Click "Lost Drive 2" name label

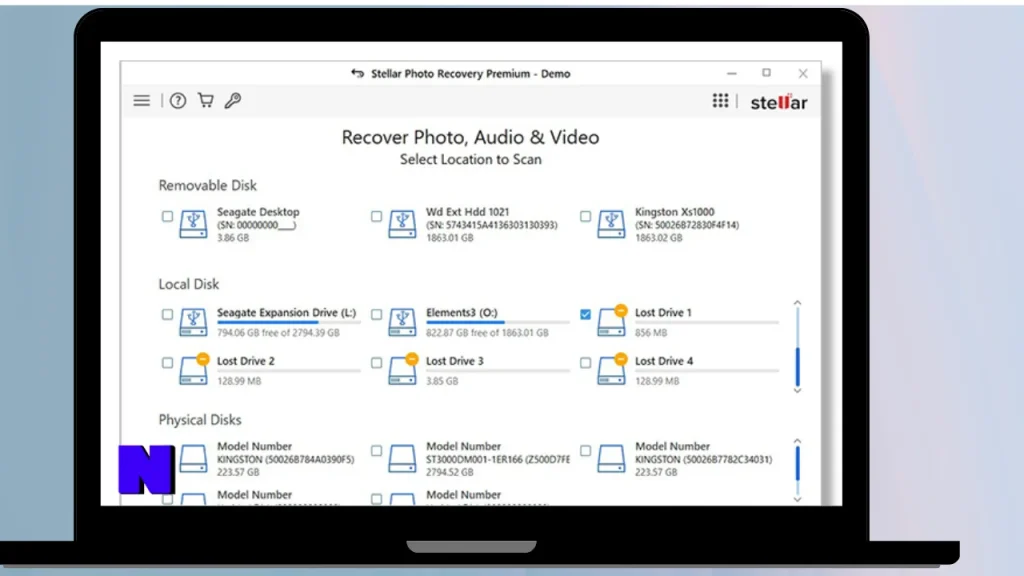coord(246,360)
